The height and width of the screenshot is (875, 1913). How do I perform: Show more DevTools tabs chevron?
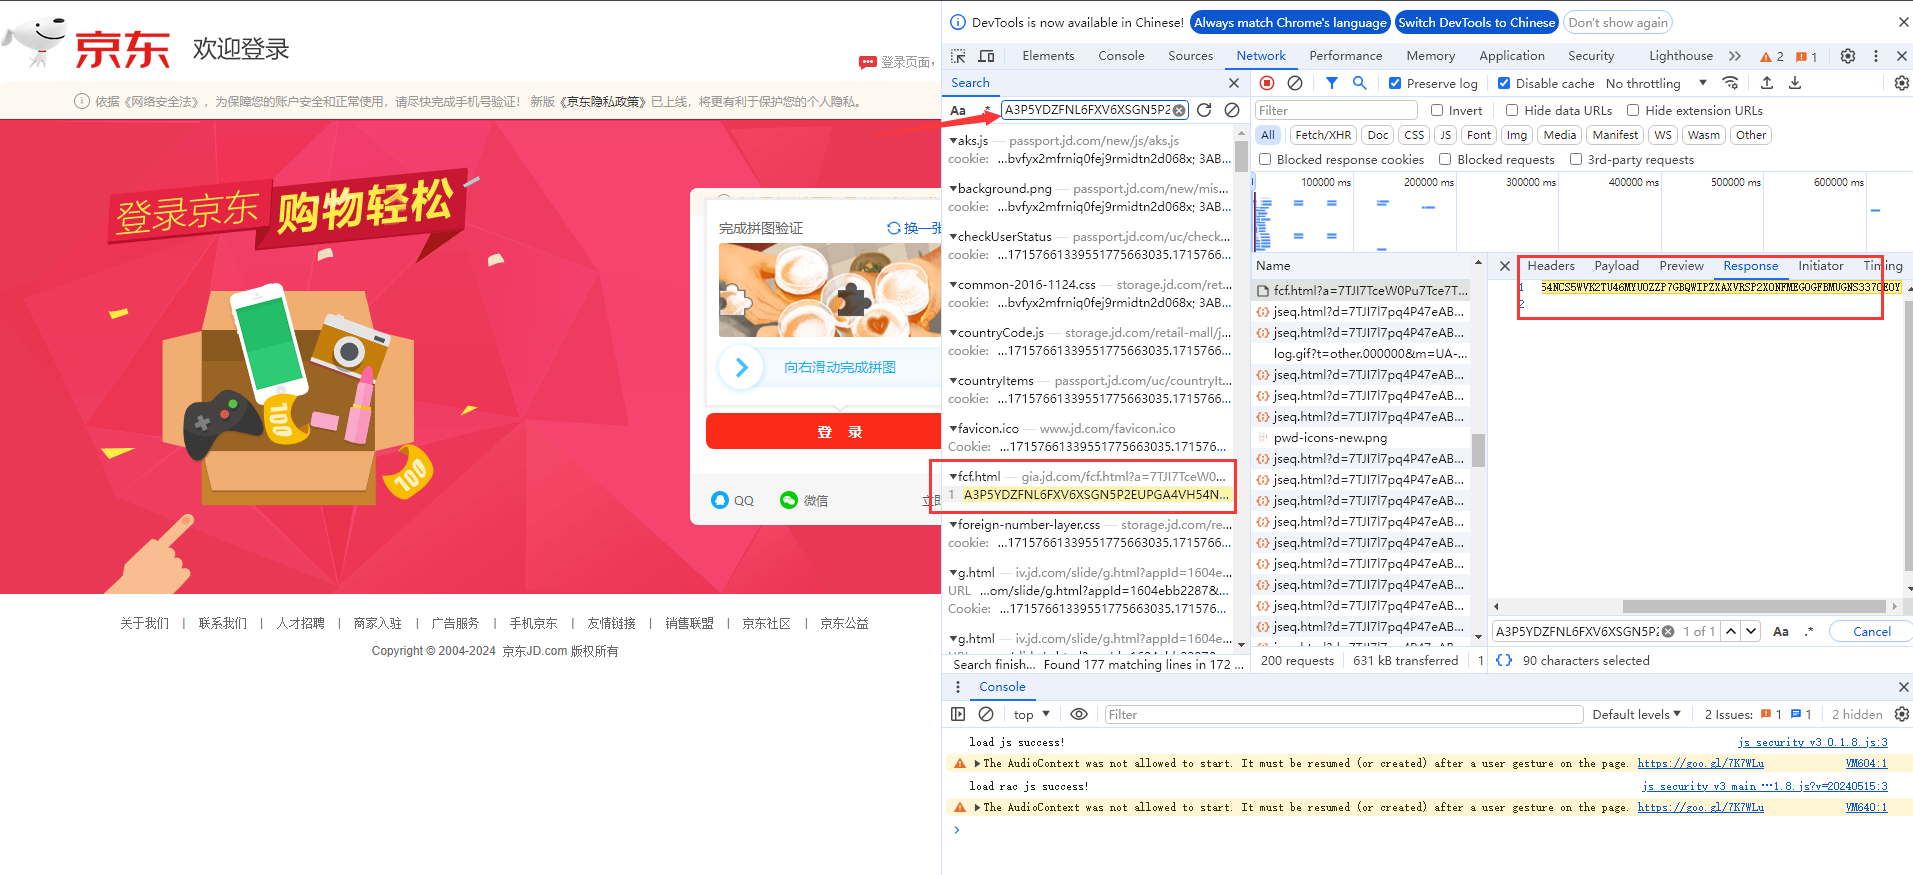[1735, 56]
